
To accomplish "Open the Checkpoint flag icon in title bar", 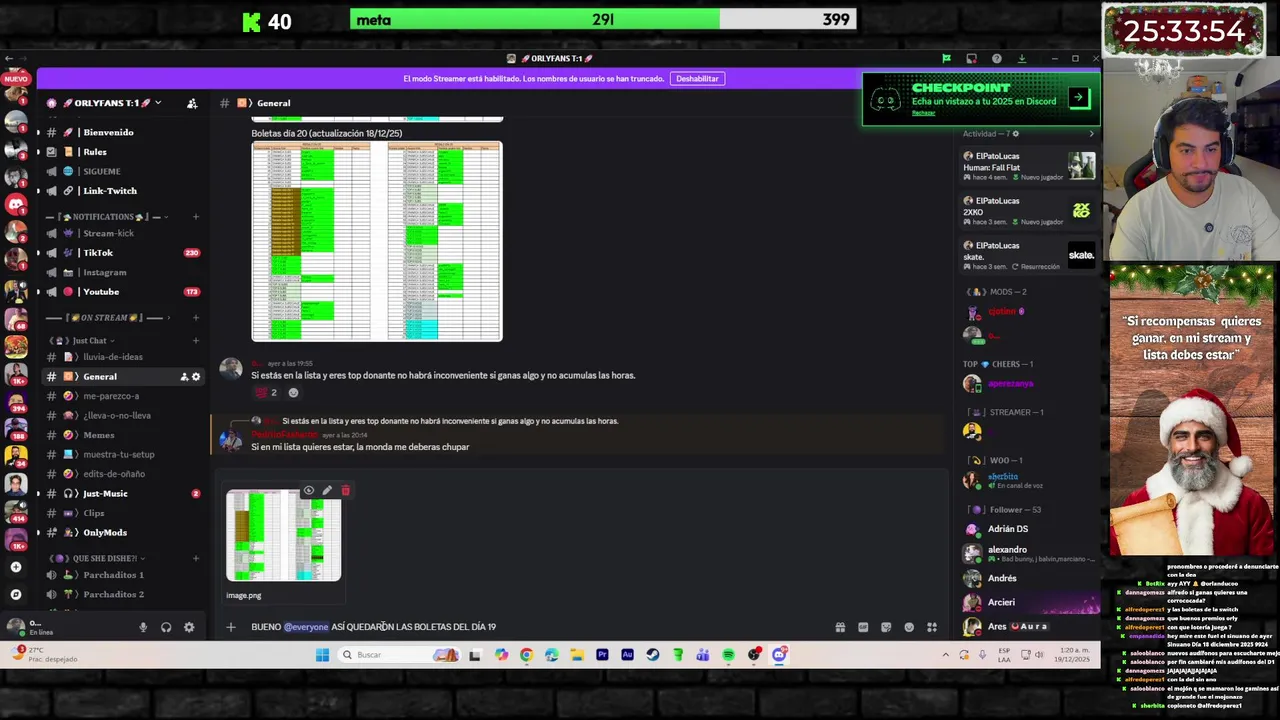I will point(946,58).
